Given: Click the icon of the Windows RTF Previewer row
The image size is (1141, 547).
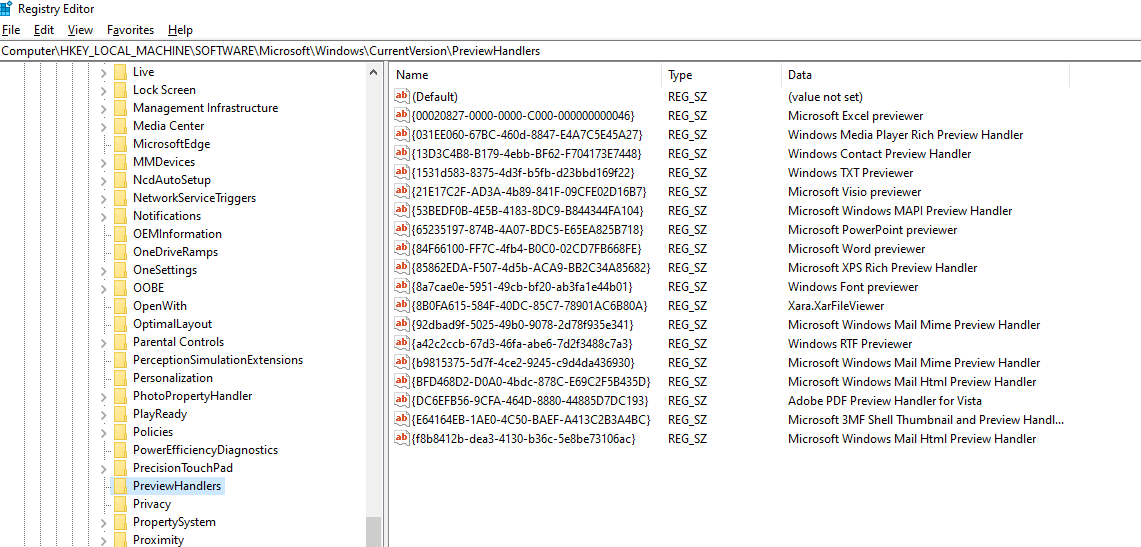Looking at the screenshot, I should (x=402, y=343).
